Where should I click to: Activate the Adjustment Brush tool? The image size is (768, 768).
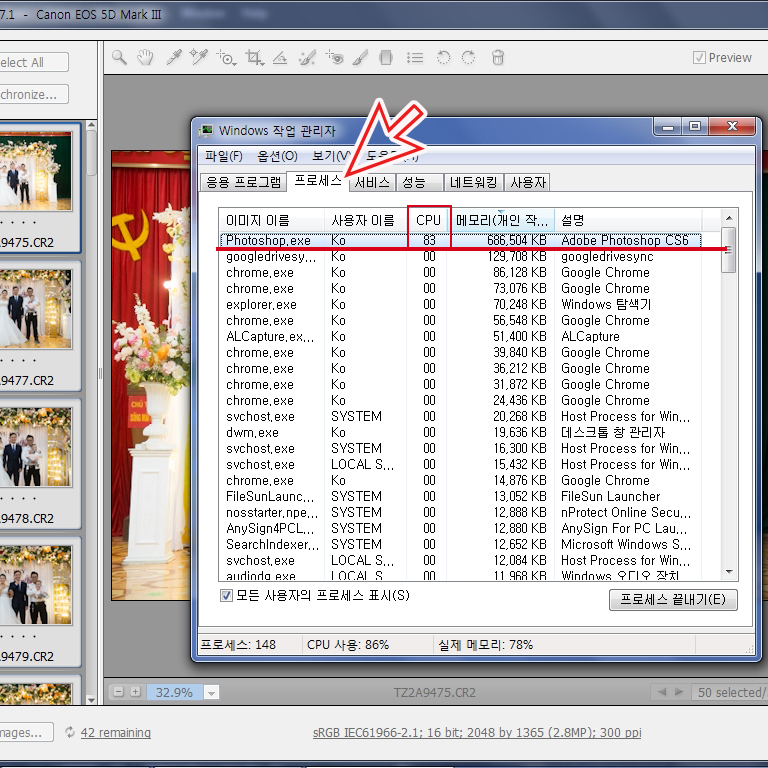[x=360, y=58]
